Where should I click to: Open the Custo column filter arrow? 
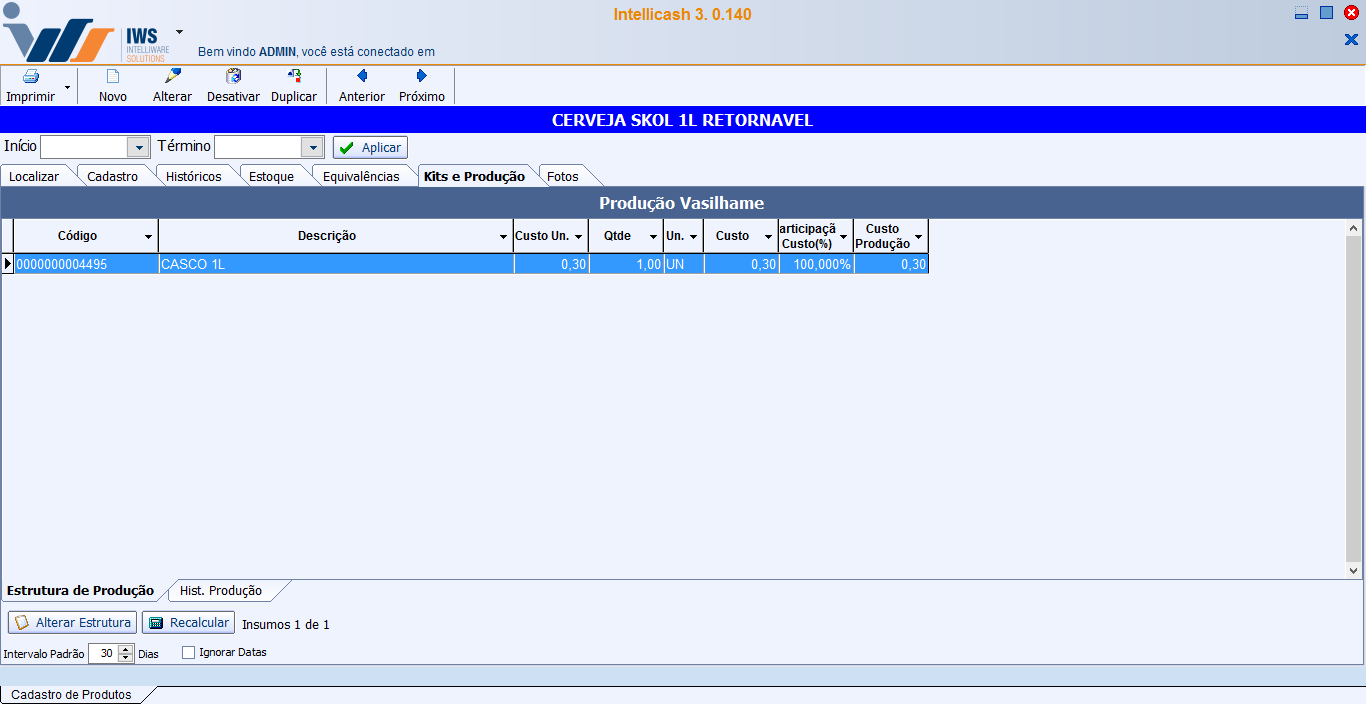pos(769,237)
